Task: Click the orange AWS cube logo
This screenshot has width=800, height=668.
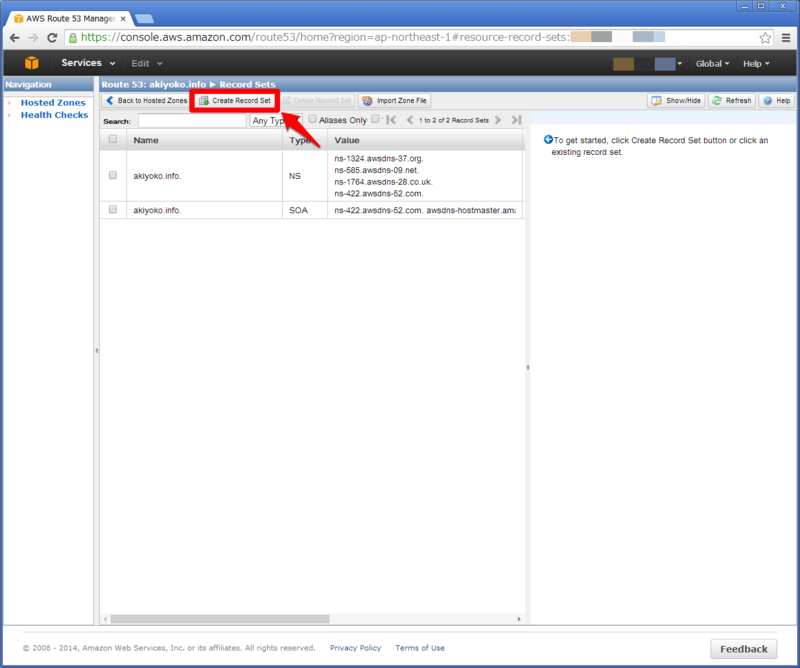Action: coord(32,63)
